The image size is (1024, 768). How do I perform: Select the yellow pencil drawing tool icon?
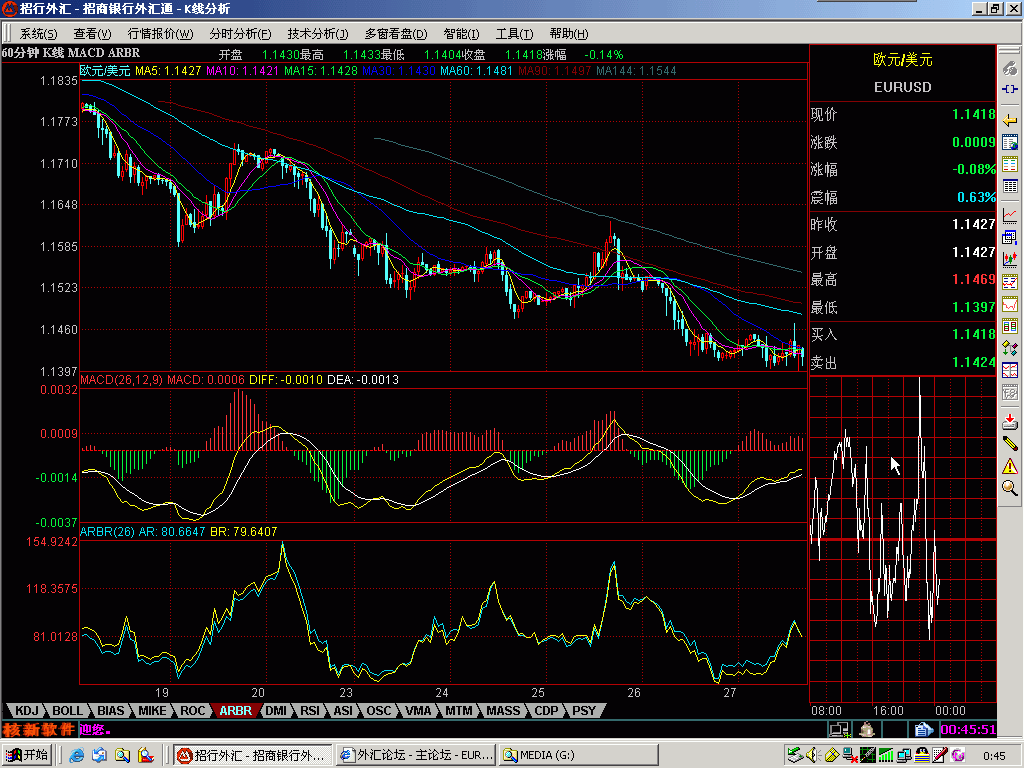(1010, 443)
